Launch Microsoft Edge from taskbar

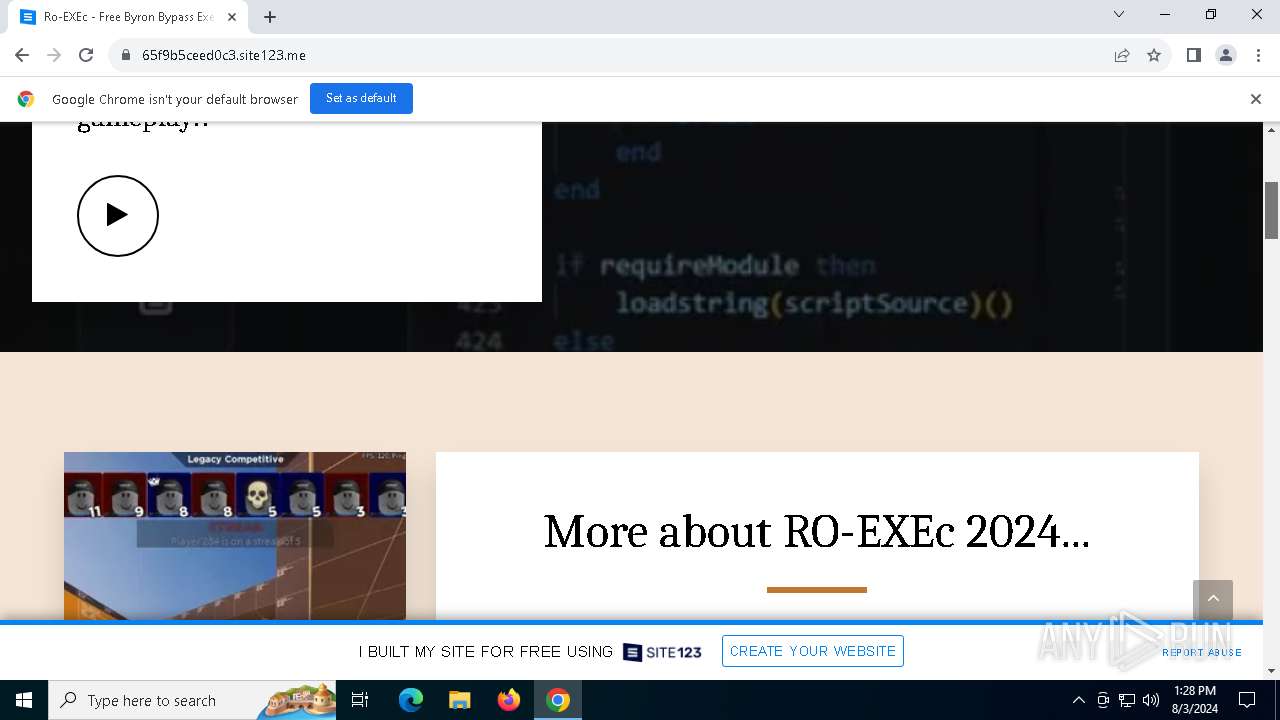point(411,700)
